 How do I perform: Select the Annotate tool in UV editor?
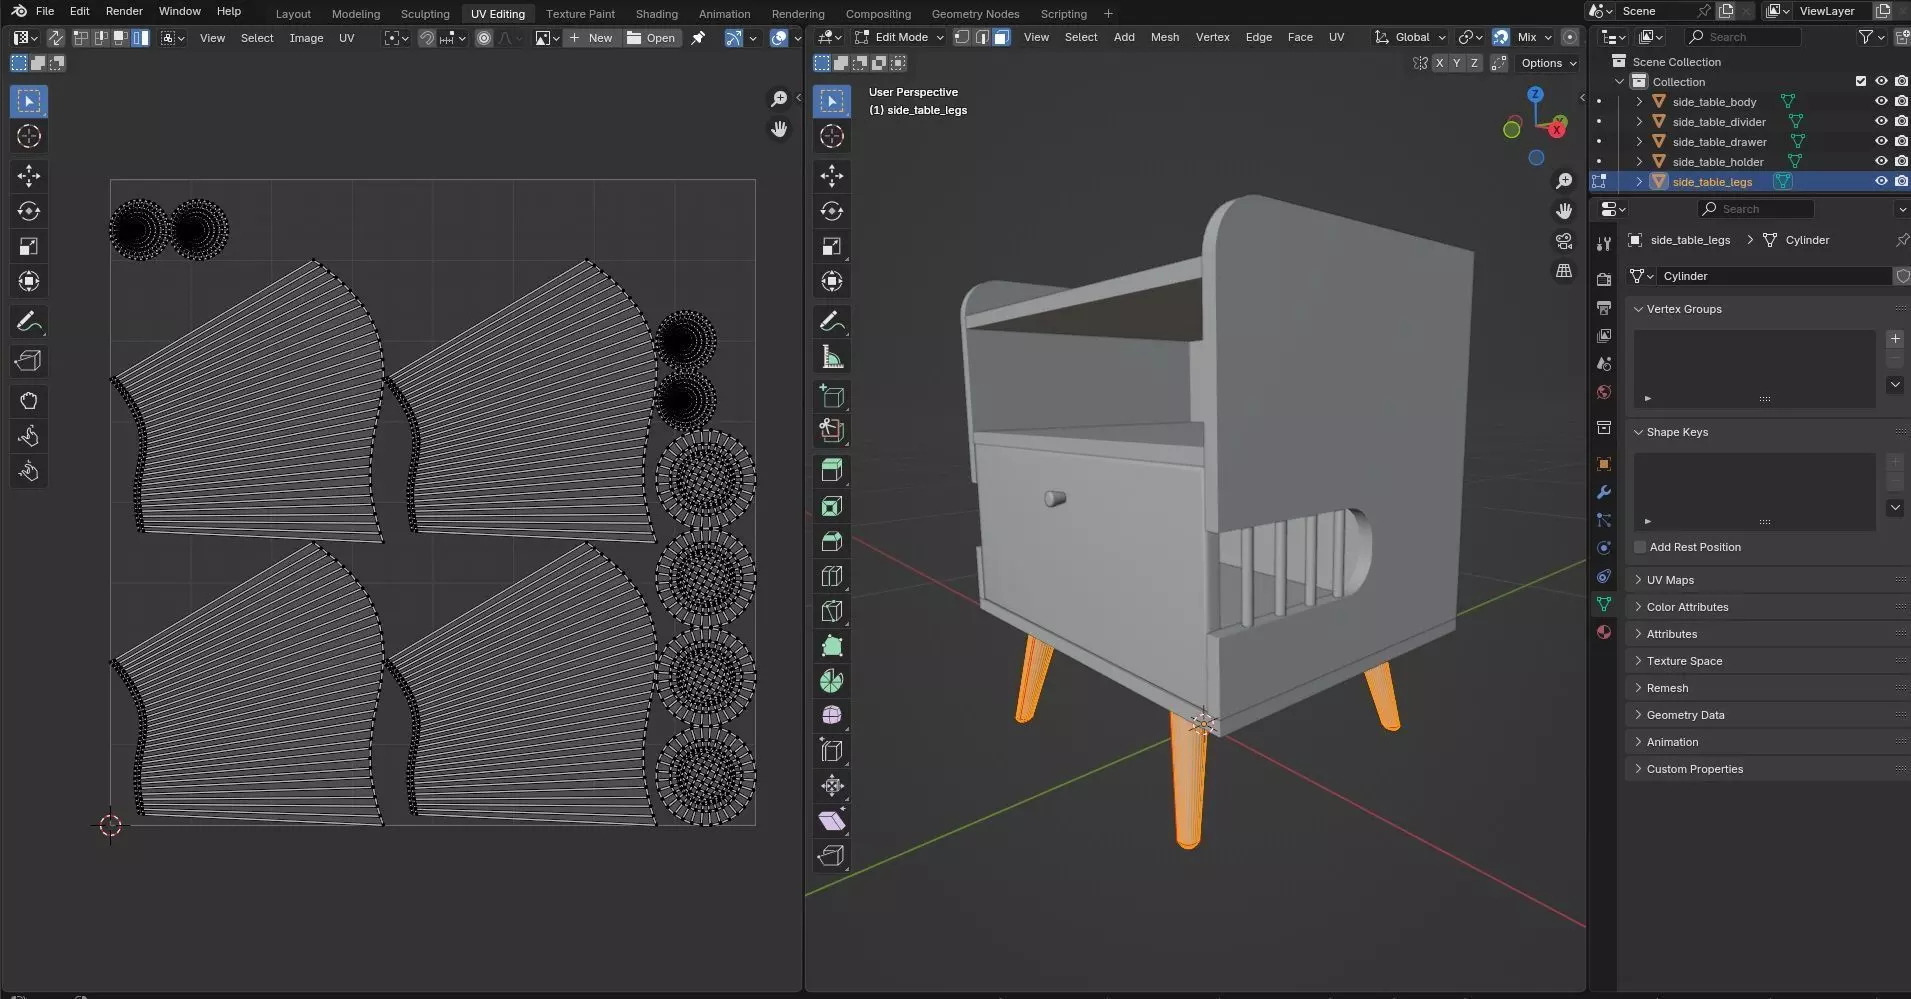[x=29, y=321]
